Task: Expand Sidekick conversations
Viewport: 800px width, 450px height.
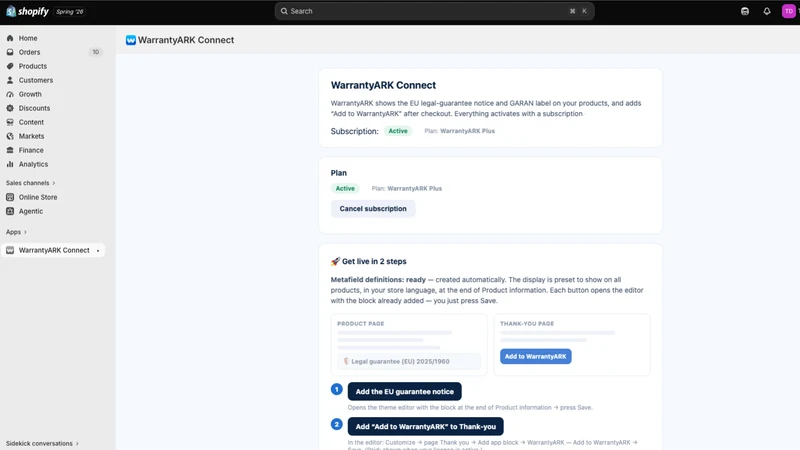Action: [x=42, y=443]
